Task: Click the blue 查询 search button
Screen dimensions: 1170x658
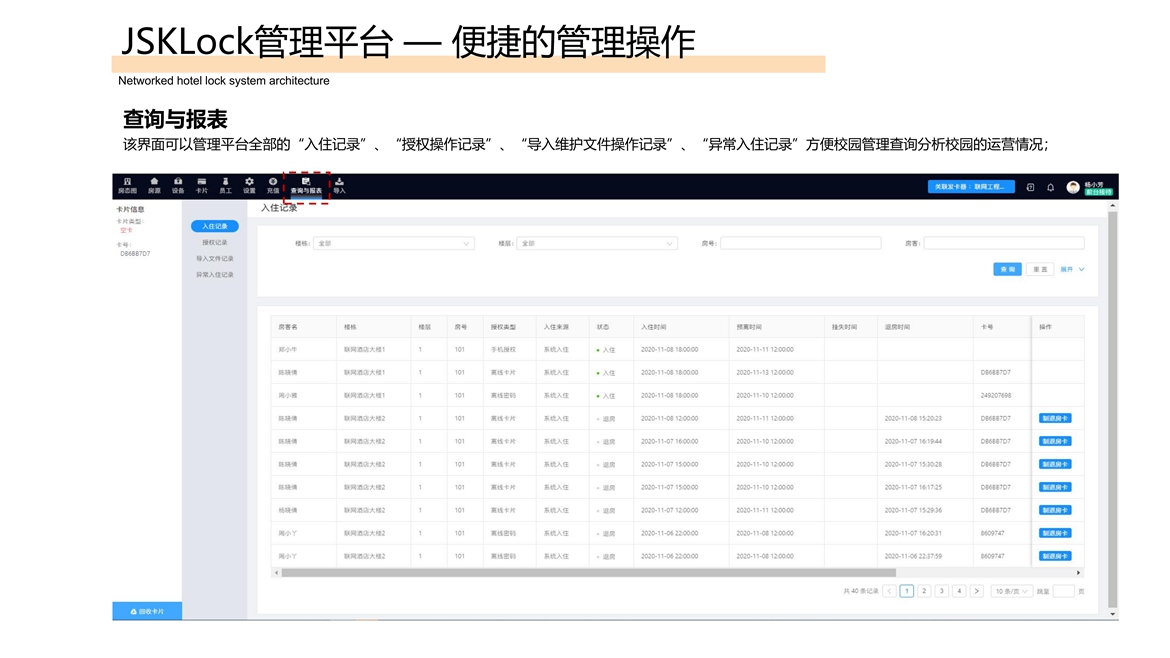Action: pos(1007,269)
